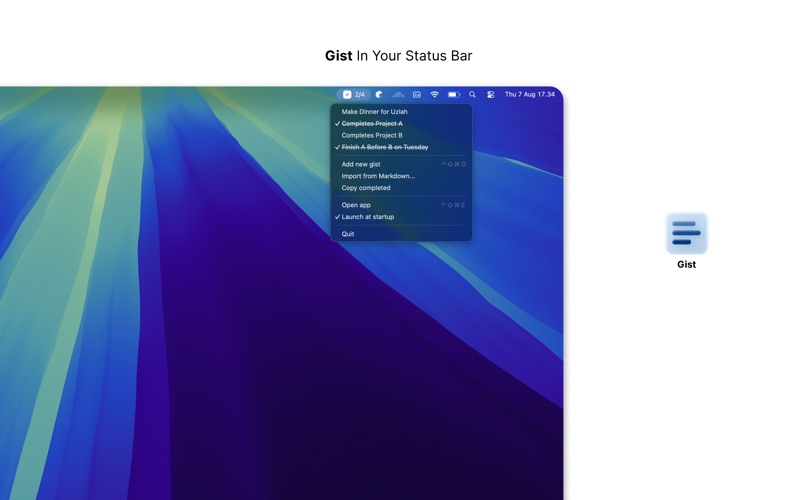Viewport: 800px width, 500px height.
Task: Open the Wi-Fi status menu
Action: (x=434, y=94)
